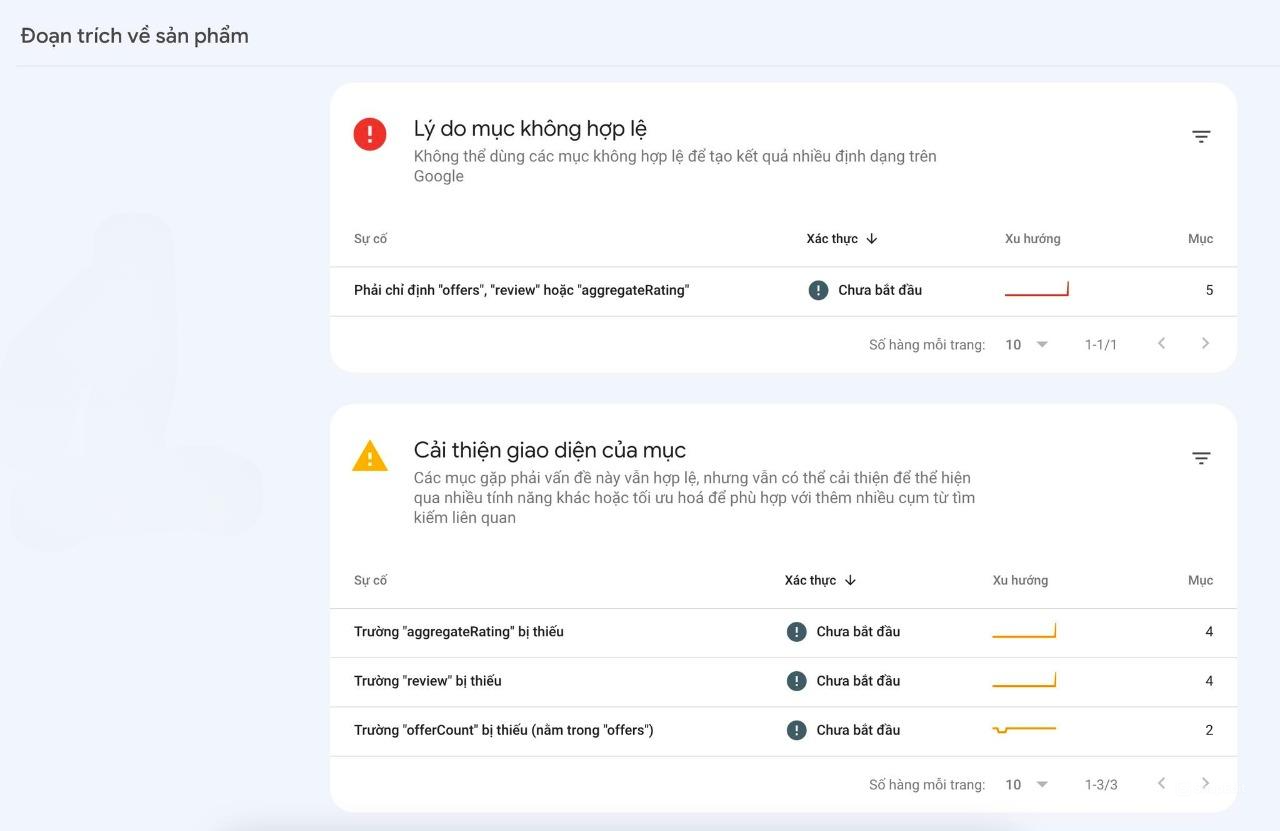Click the red error icon beside "Lý do mục không hợp lệ"
Viewport: 1280px width, 831px height.
tap(370, 134)
